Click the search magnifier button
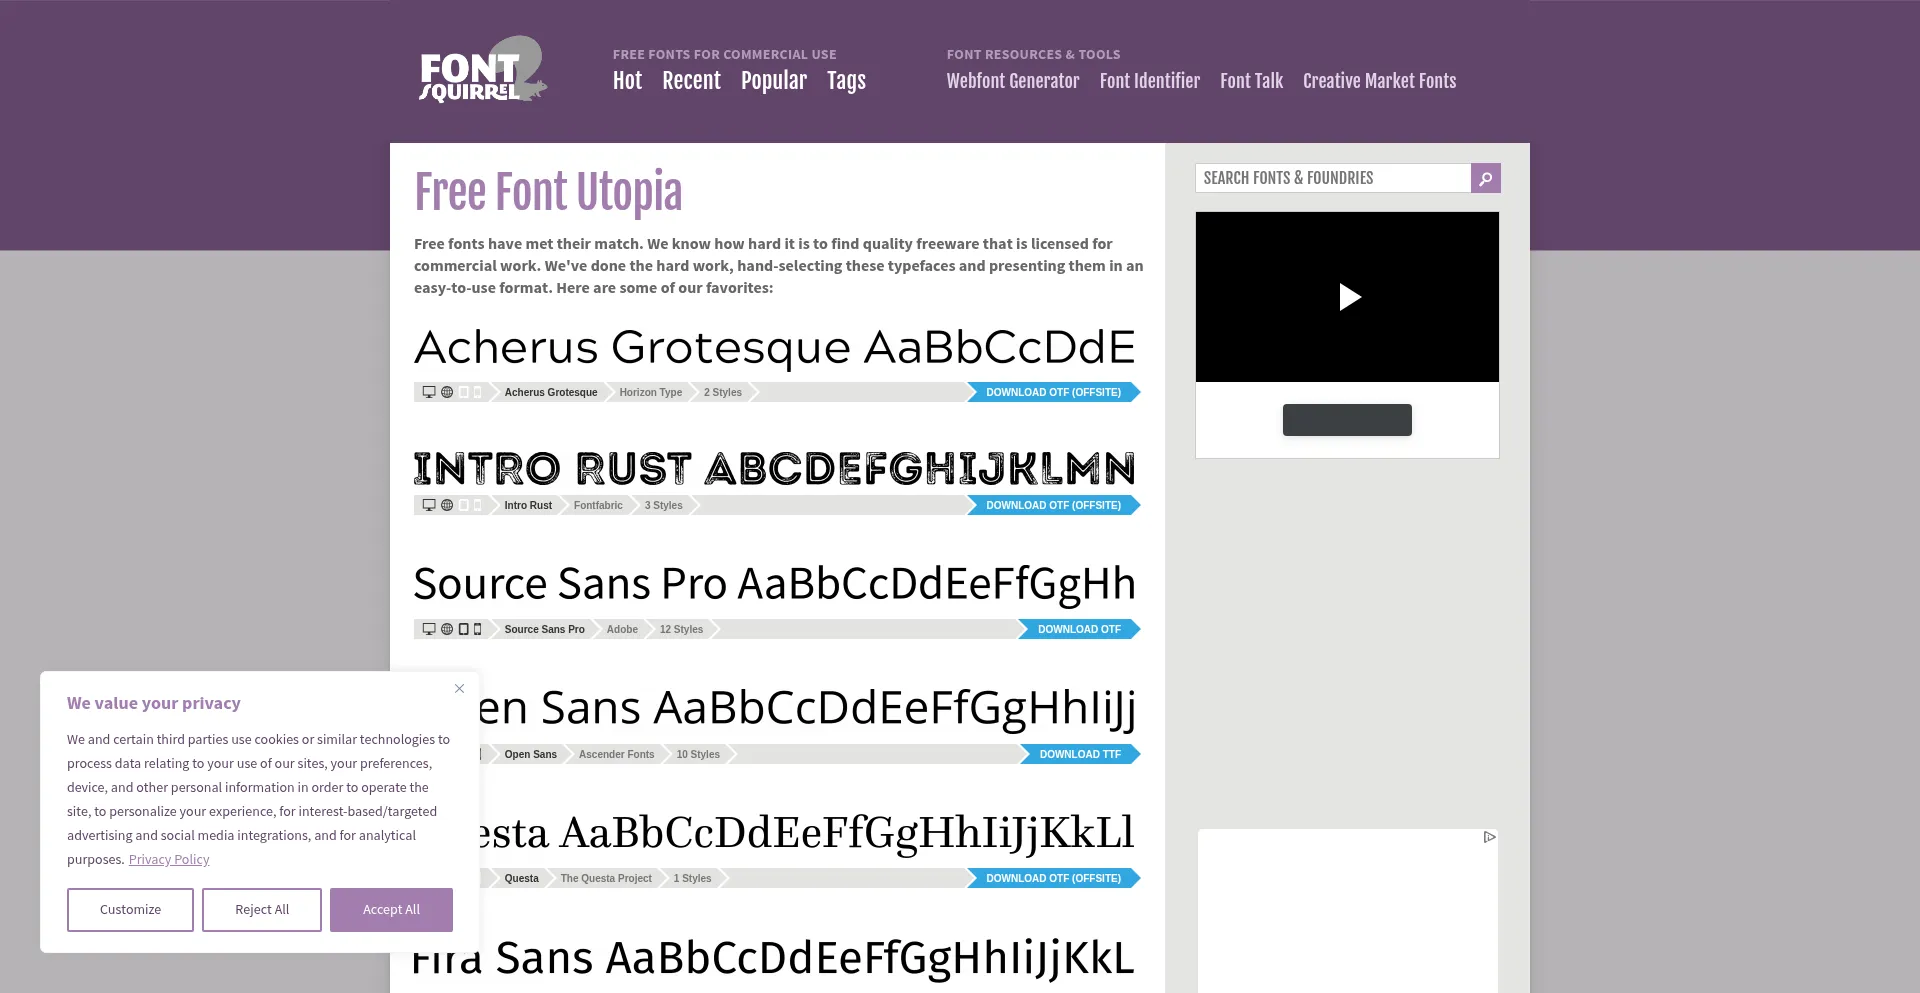Viewport: 1920px width, 993px height. (x=1485, y=178)
